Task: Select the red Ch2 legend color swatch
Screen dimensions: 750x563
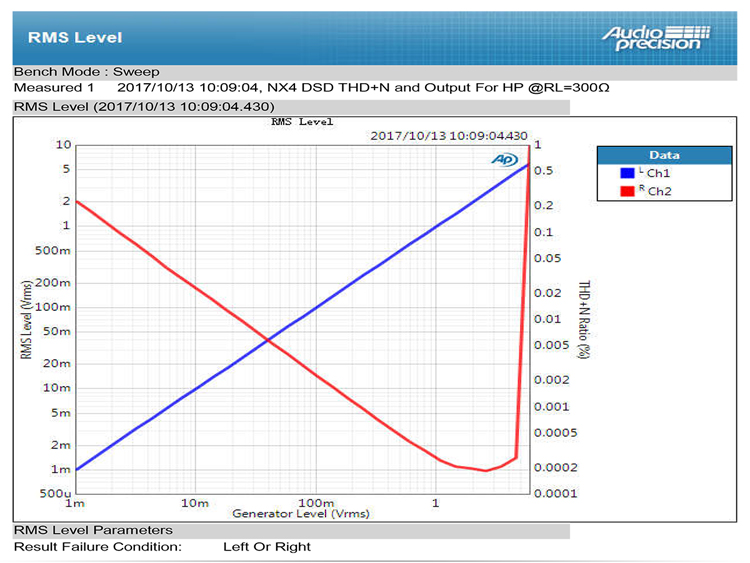Action: [x=627, y=190]
